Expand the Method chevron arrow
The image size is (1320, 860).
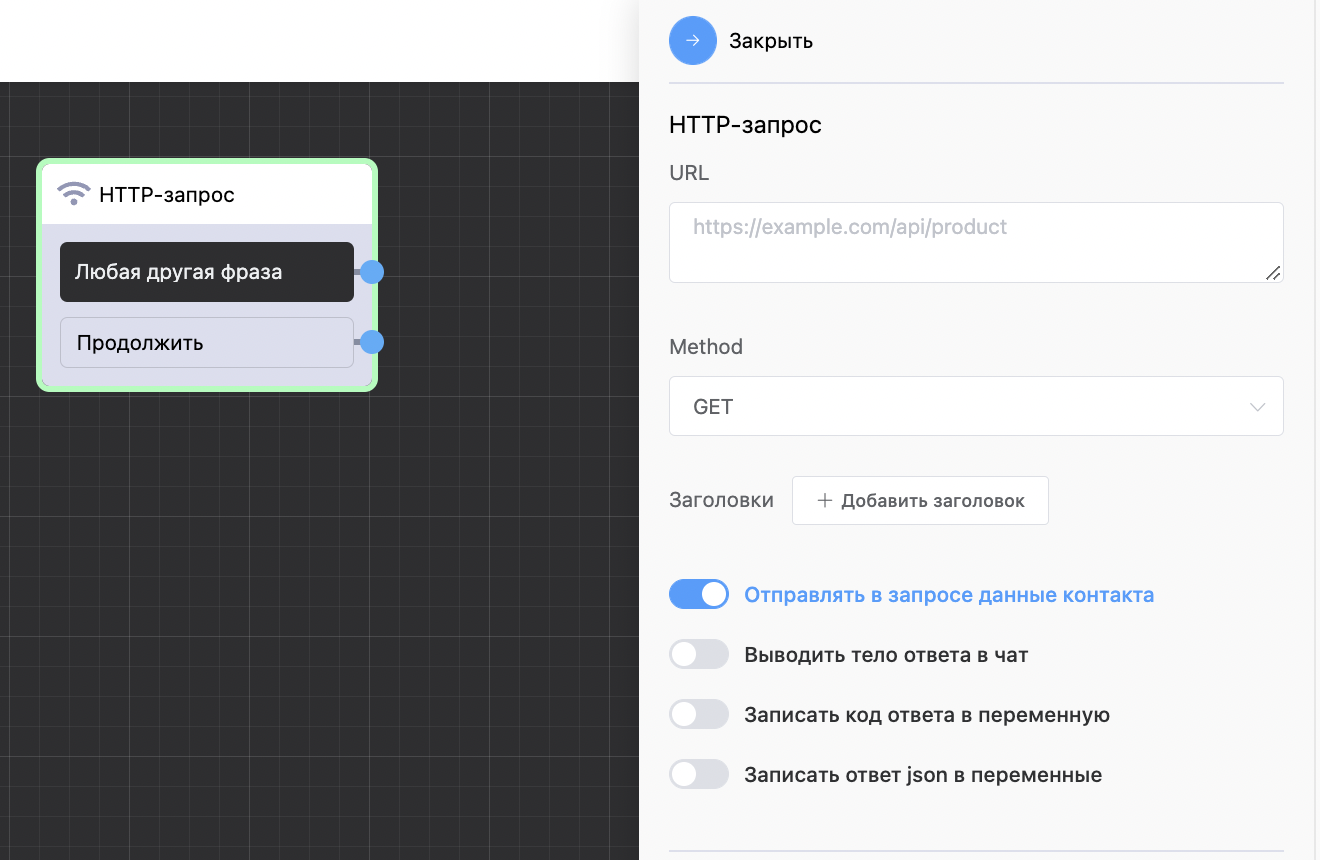coord(1258,407)
